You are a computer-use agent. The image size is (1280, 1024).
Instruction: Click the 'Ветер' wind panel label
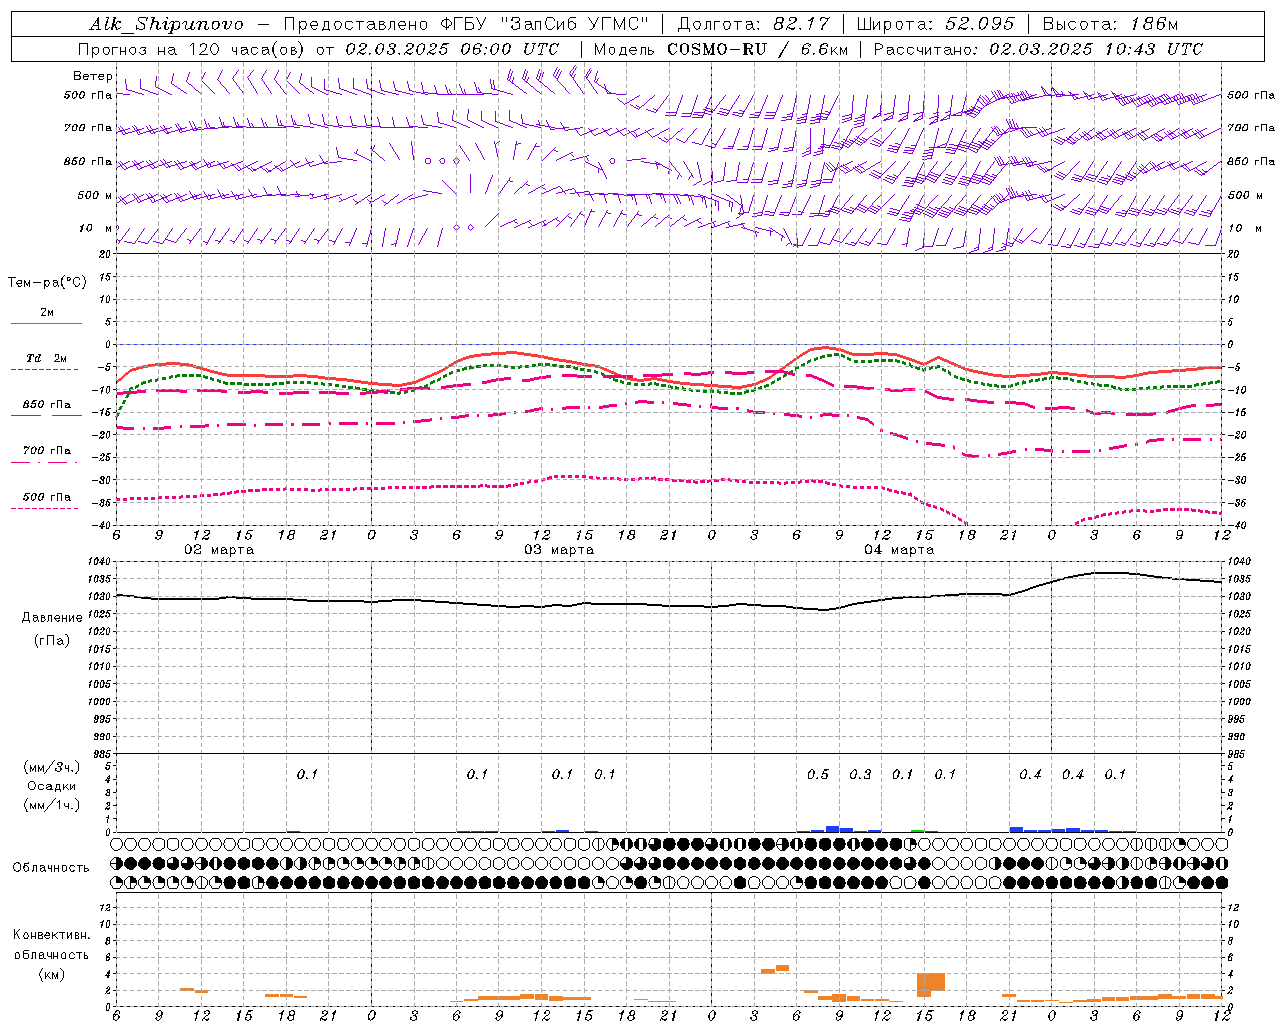[x=92, y=76]
